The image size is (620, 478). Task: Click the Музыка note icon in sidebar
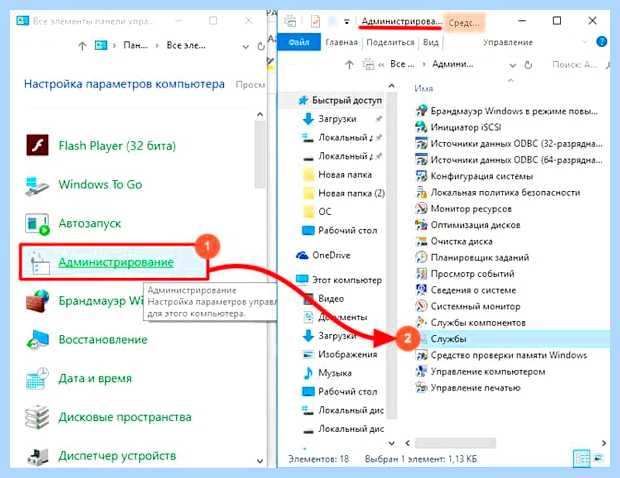pyautogui.click(x=308, y=373)
